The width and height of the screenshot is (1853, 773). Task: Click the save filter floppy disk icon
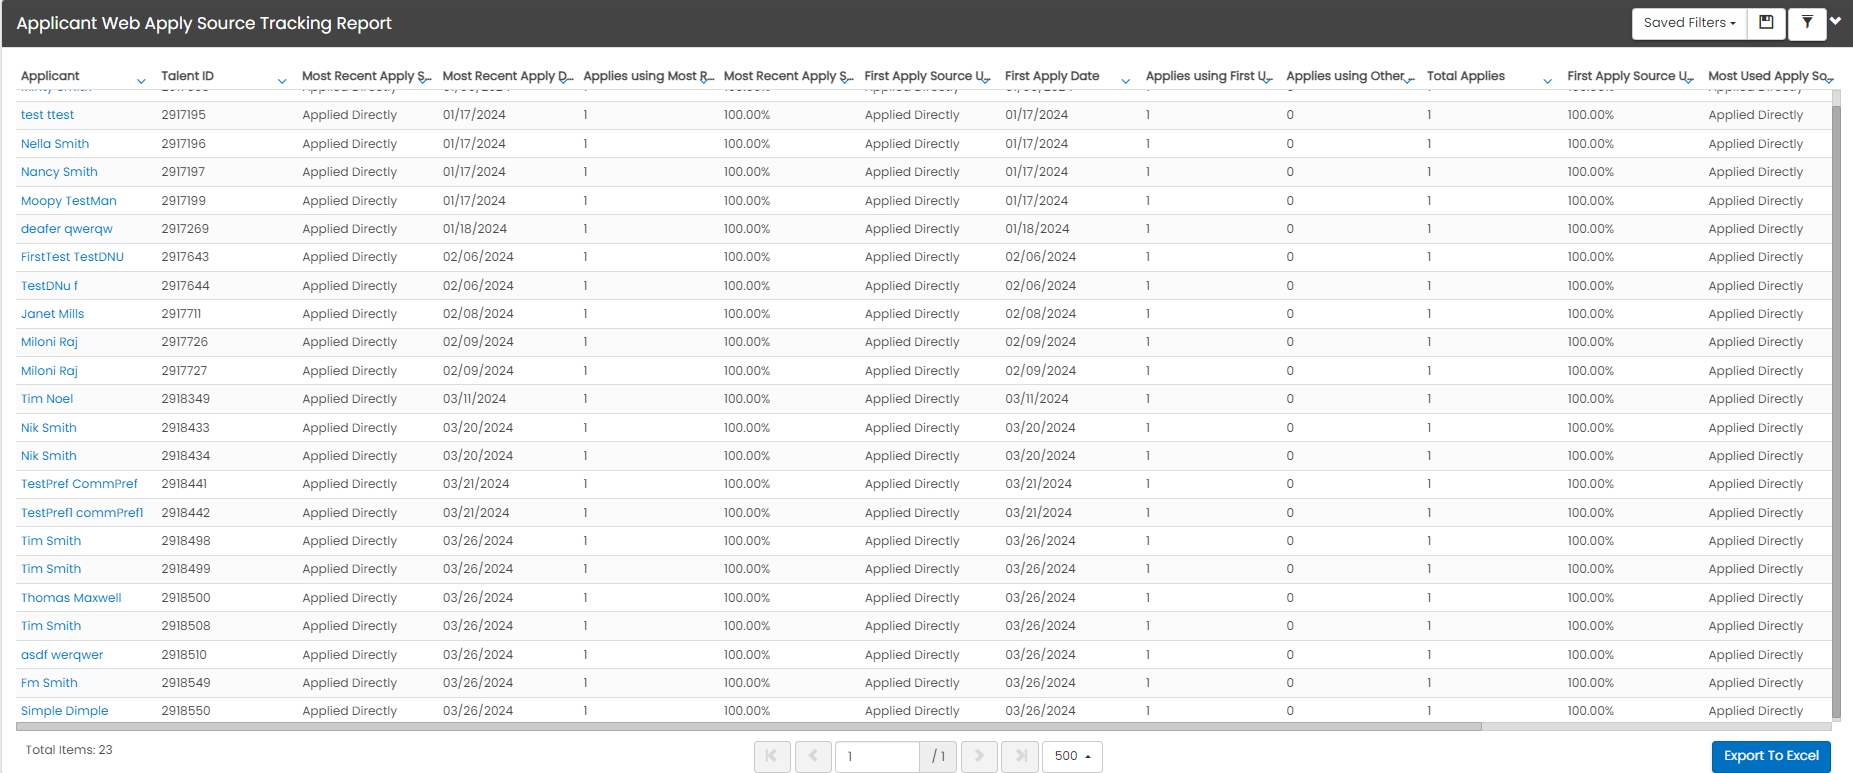click(x=1767, y=23)
